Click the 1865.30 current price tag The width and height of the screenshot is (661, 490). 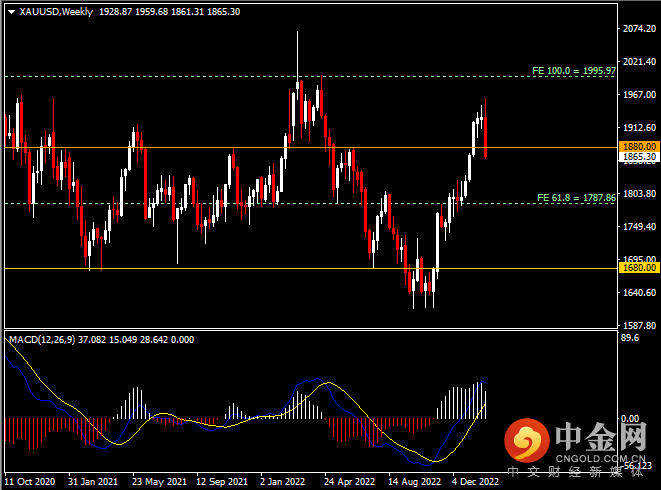(639, 157)
